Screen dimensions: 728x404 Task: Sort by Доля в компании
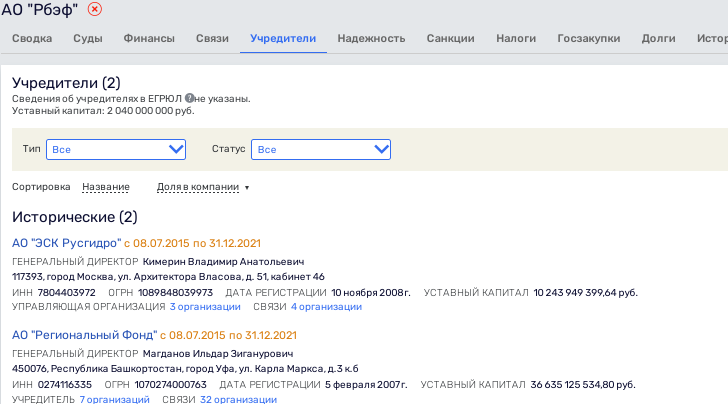[x=198, y=187]
